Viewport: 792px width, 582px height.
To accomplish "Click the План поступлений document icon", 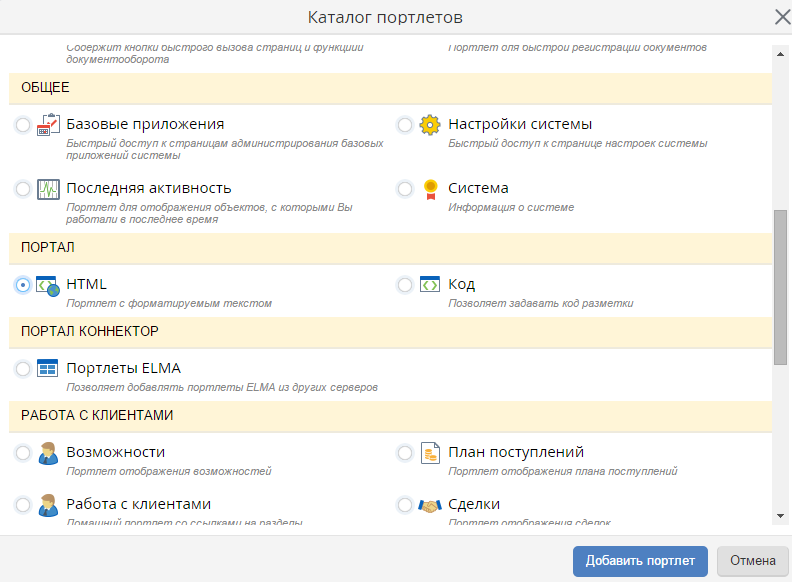I will (430, 453).
